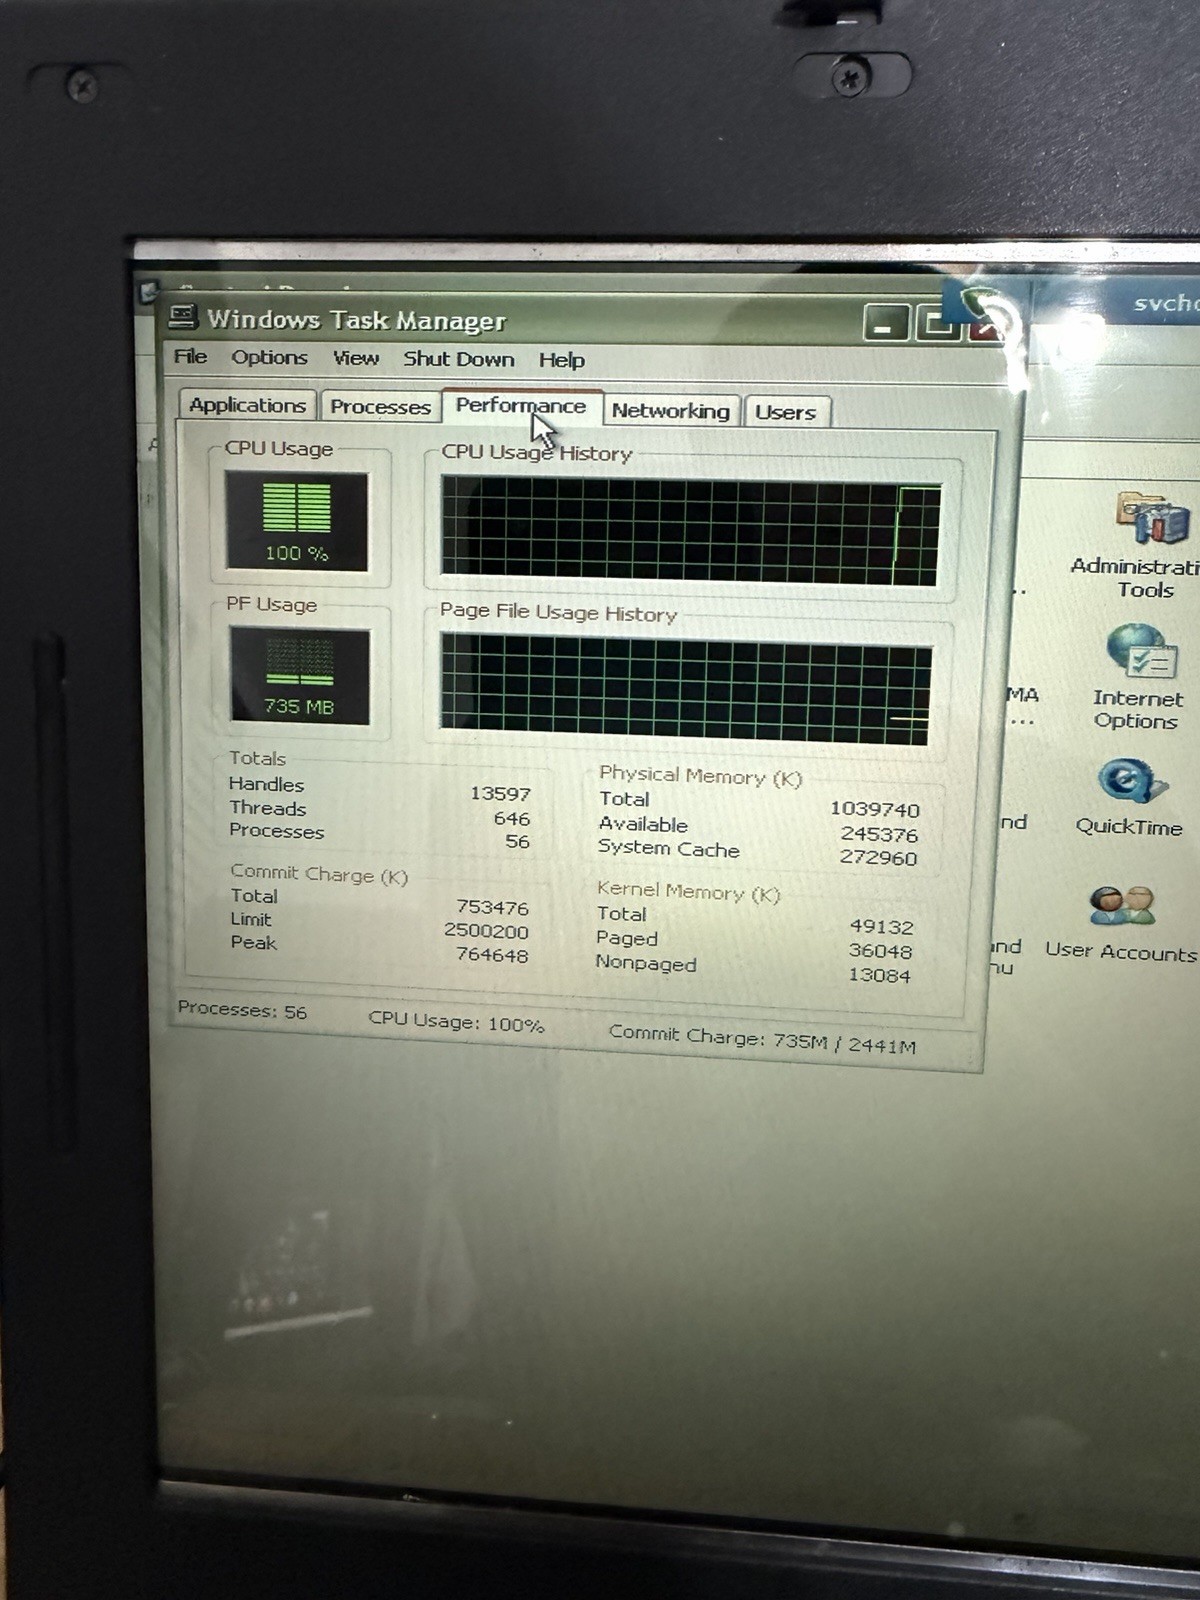Screen dimensions: 1200x1600
Task: Click the Threads value 646
Action: coord(511,818)
